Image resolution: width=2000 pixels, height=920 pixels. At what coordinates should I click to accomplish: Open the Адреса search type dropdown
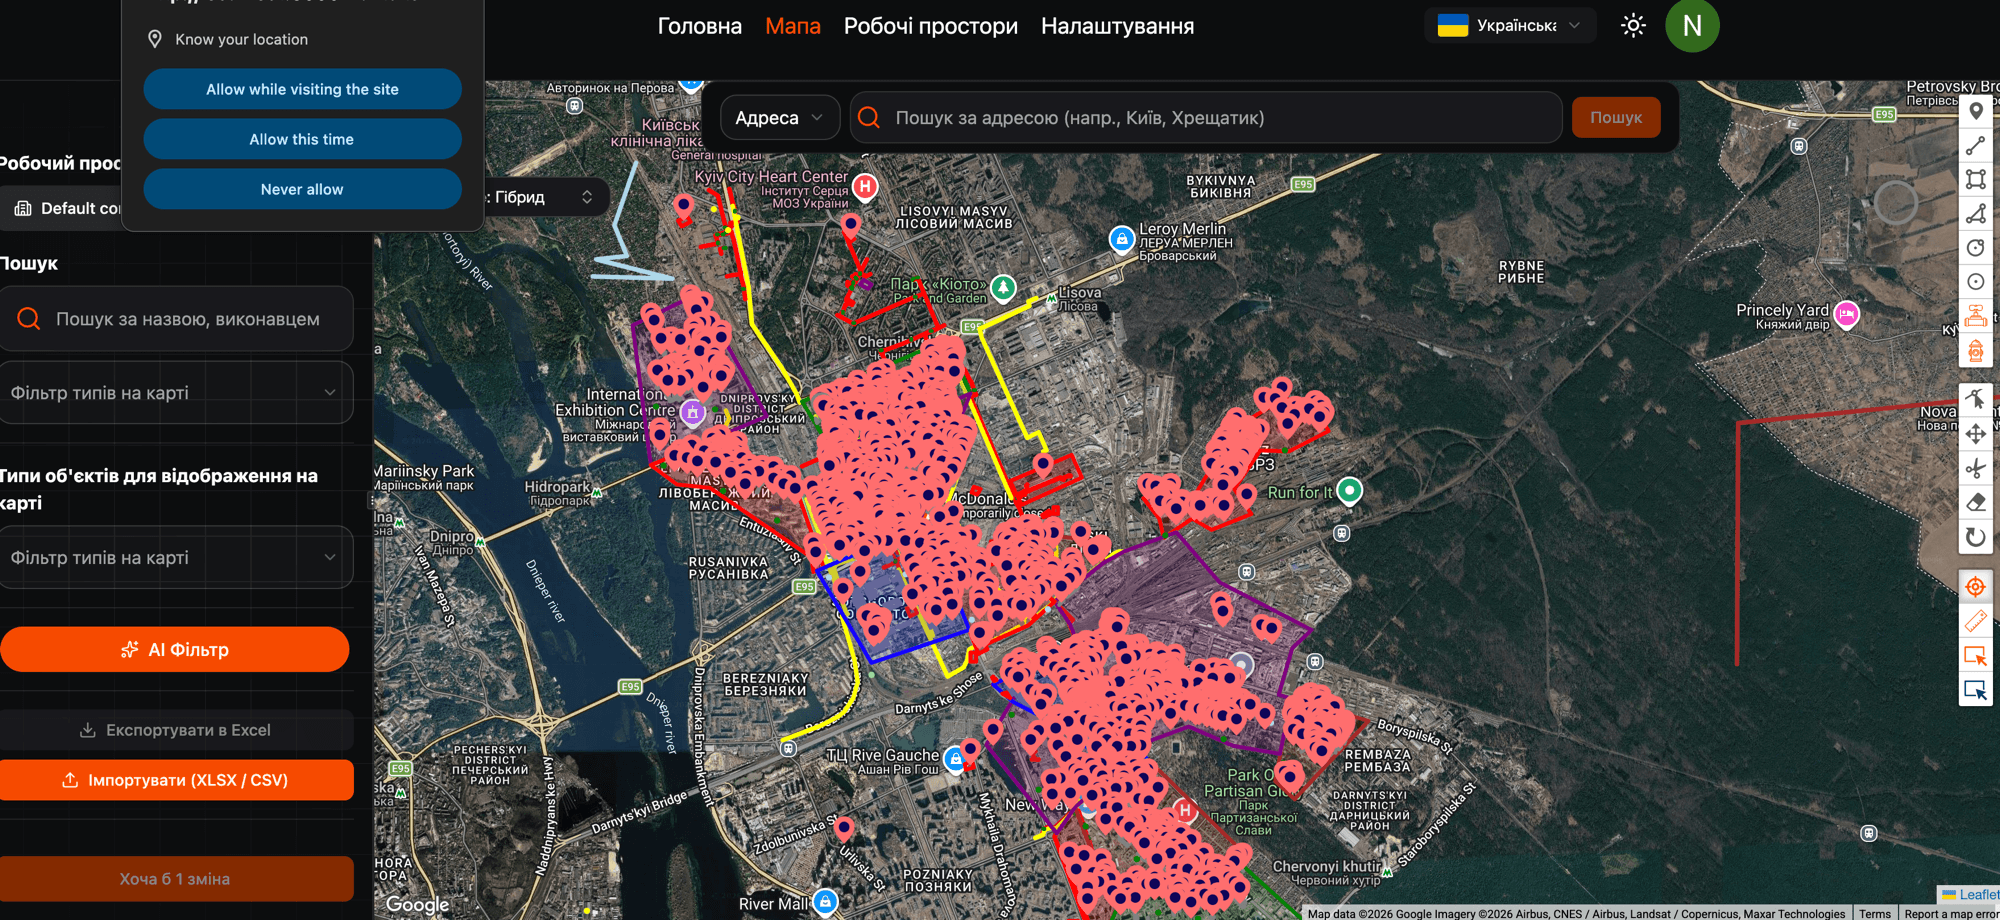coord(779,118)
